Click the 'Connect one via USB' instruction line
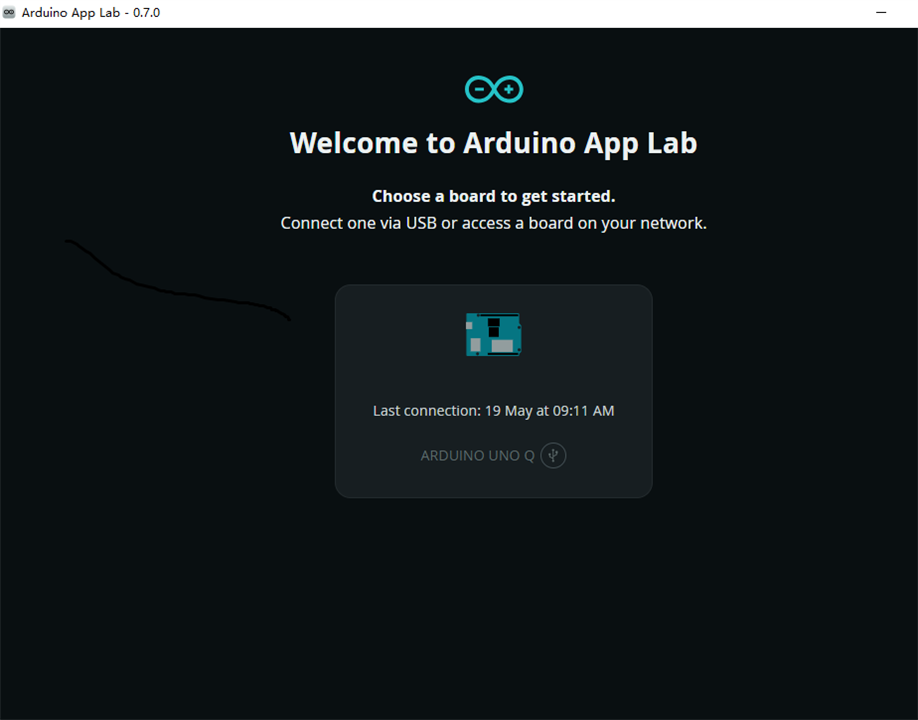 494,223
